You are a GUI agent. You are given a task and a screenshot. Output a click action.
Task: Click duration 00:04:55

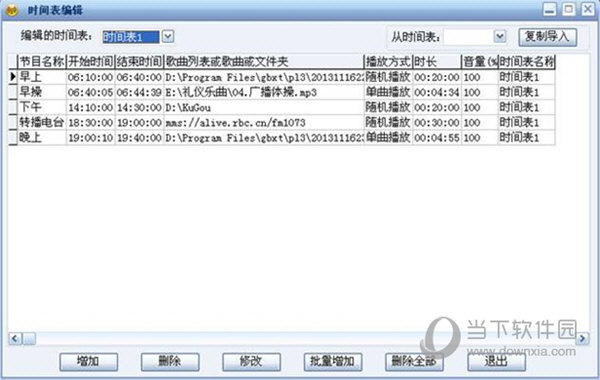[x=437, y=137]
